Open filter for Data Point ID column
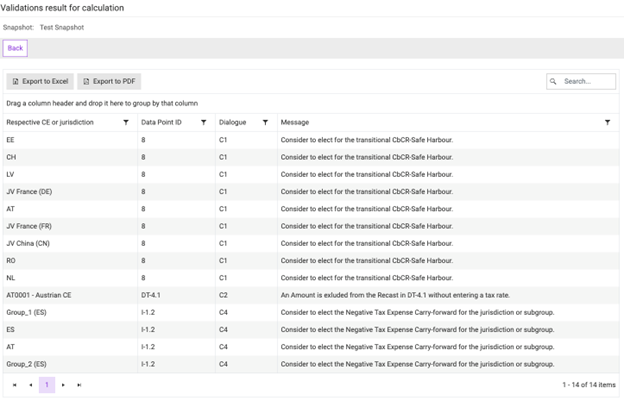This screenshot has height=407, width=624. [203, 122]
